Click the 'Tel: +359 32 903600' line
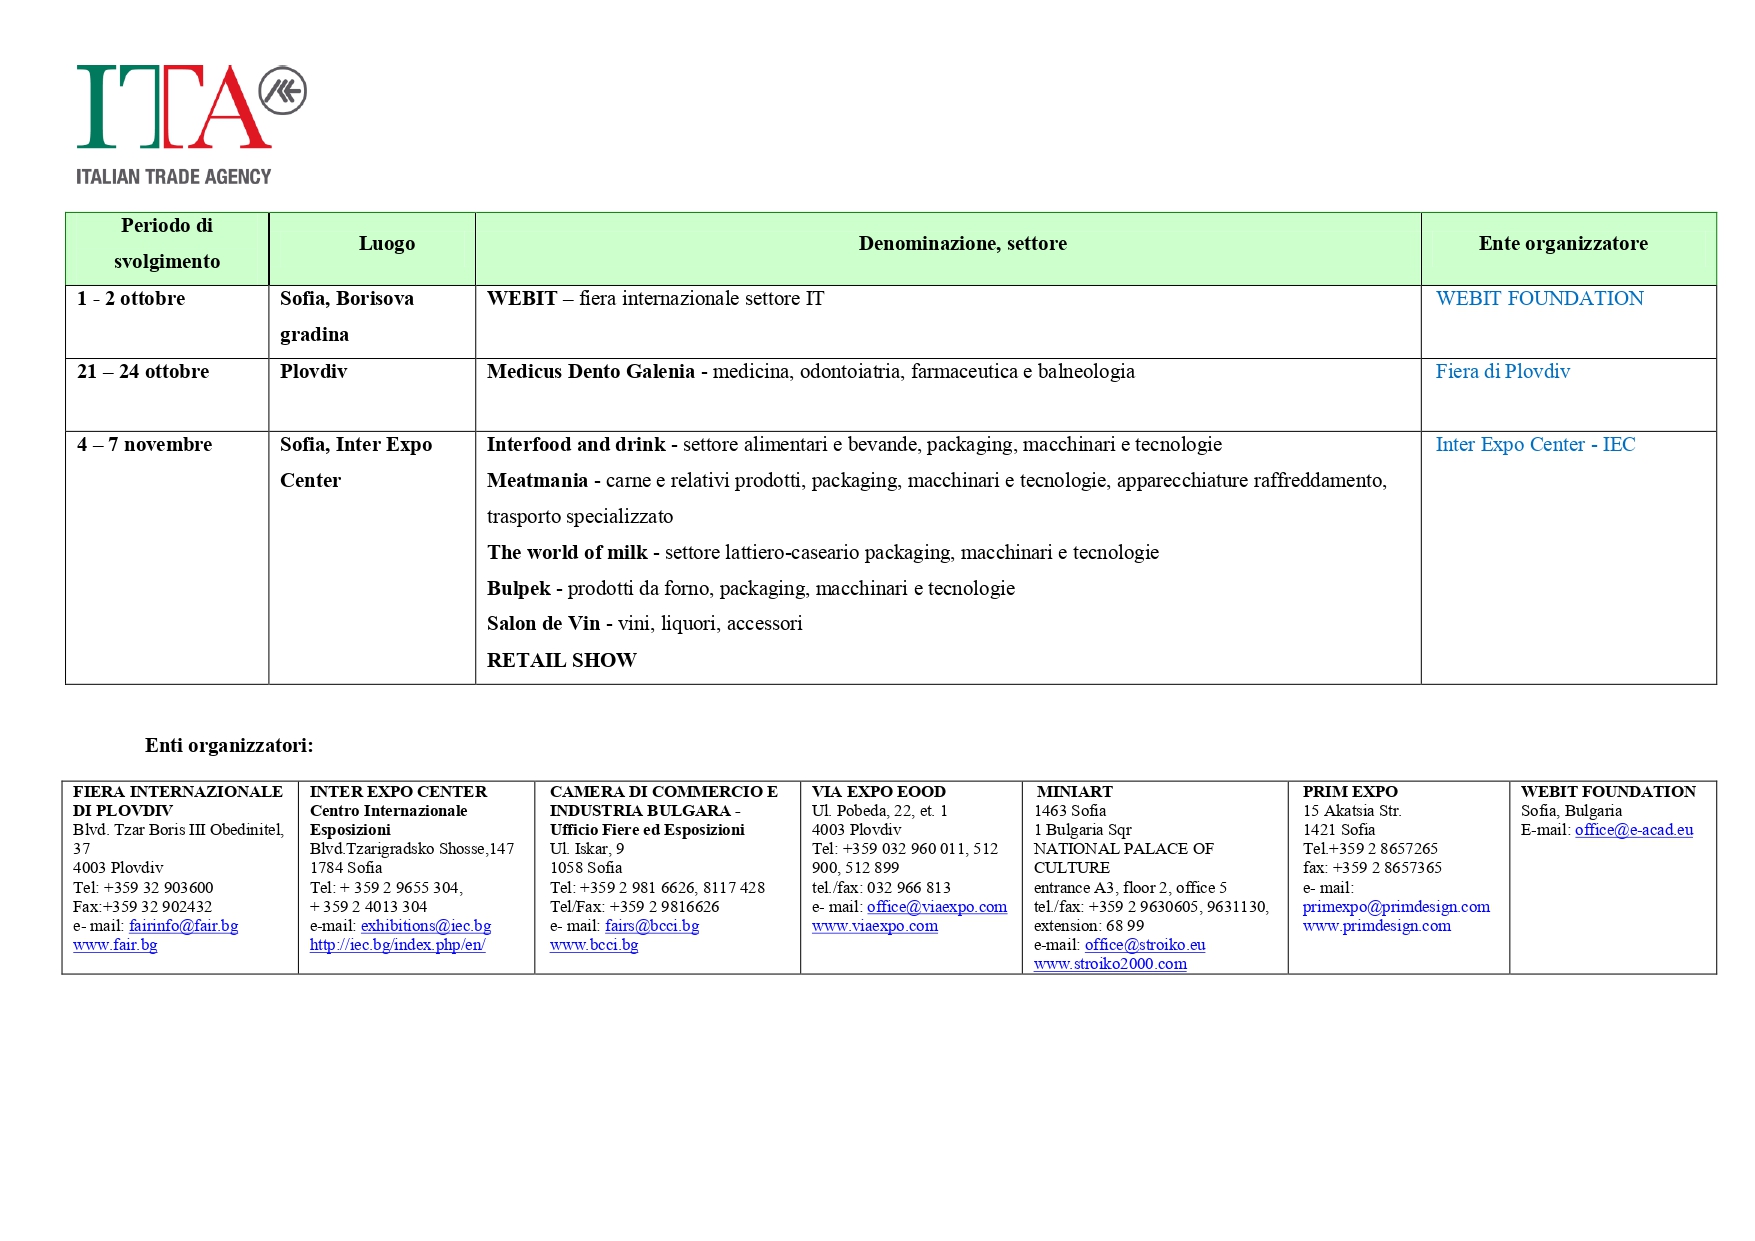The image size is (1755, 1241). tap(143, 888)
